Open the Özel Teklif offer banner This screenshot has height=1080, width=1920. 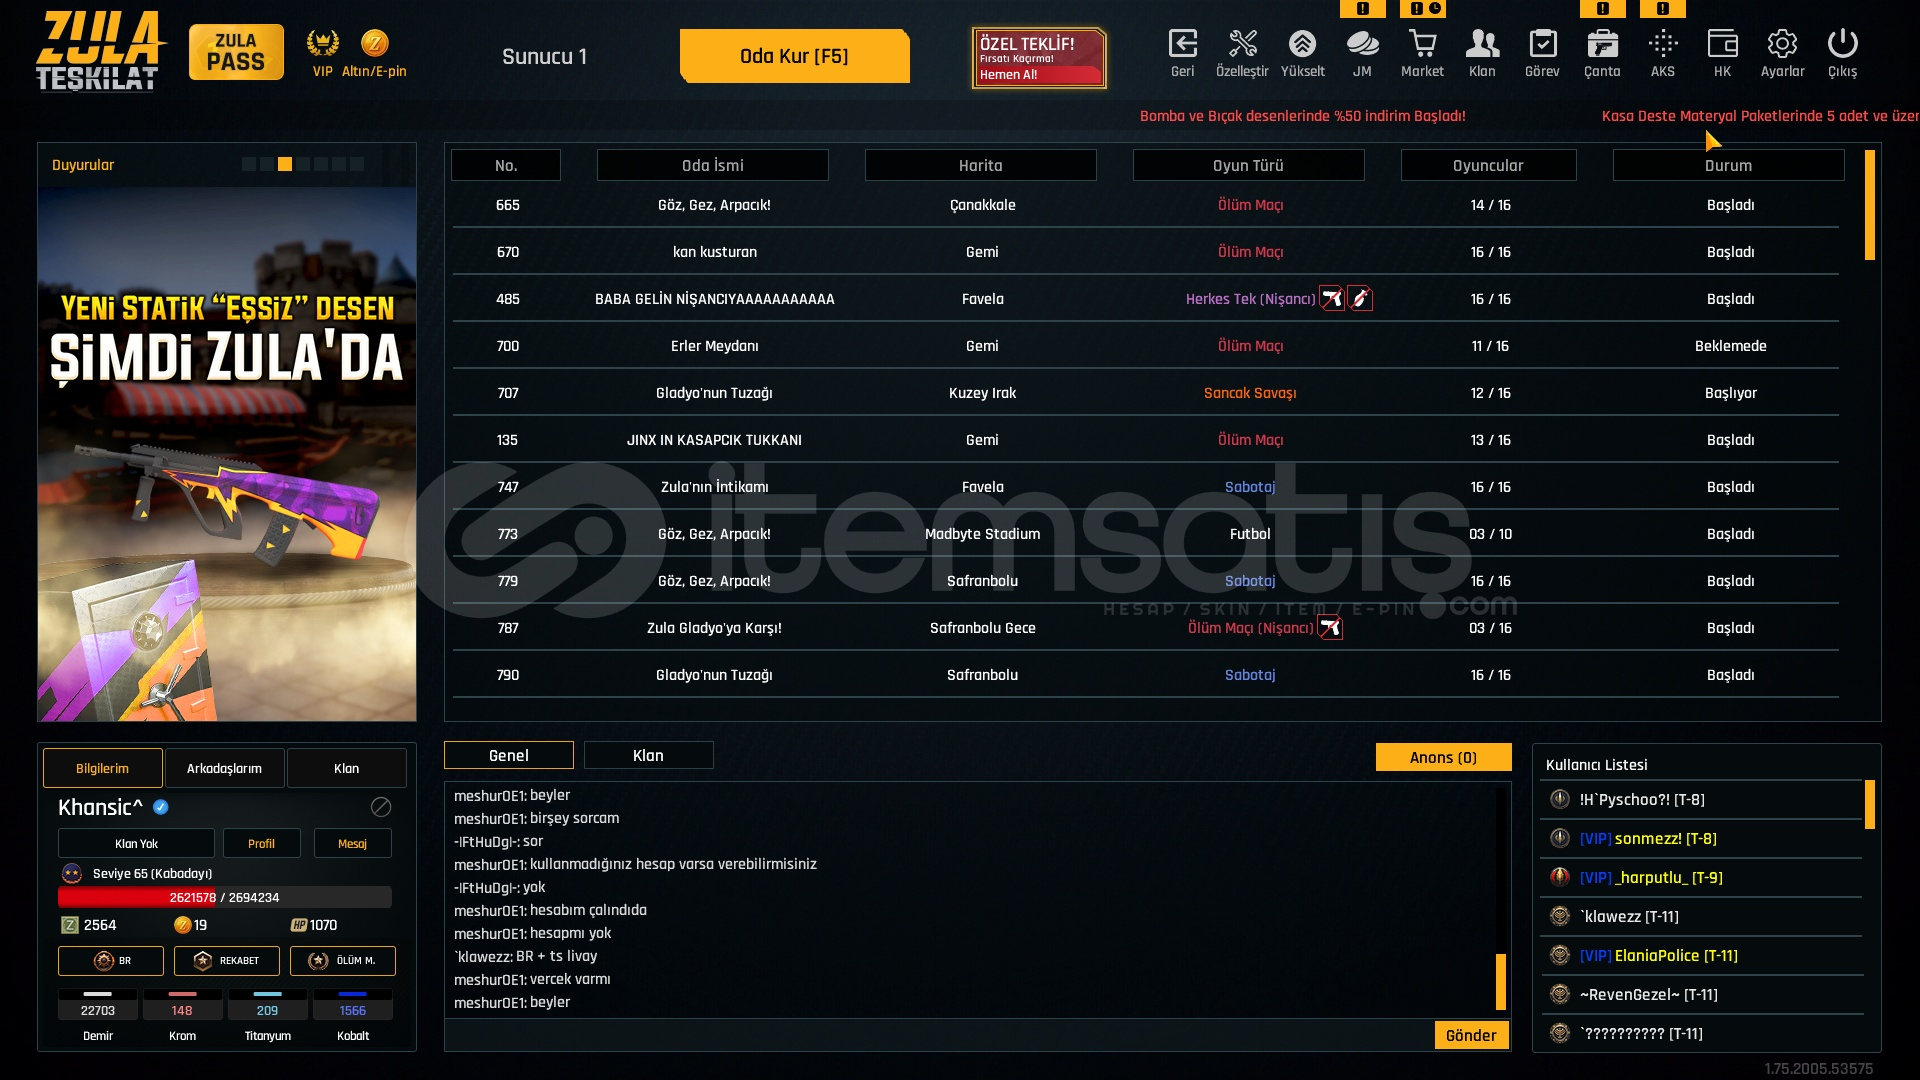1039,58
